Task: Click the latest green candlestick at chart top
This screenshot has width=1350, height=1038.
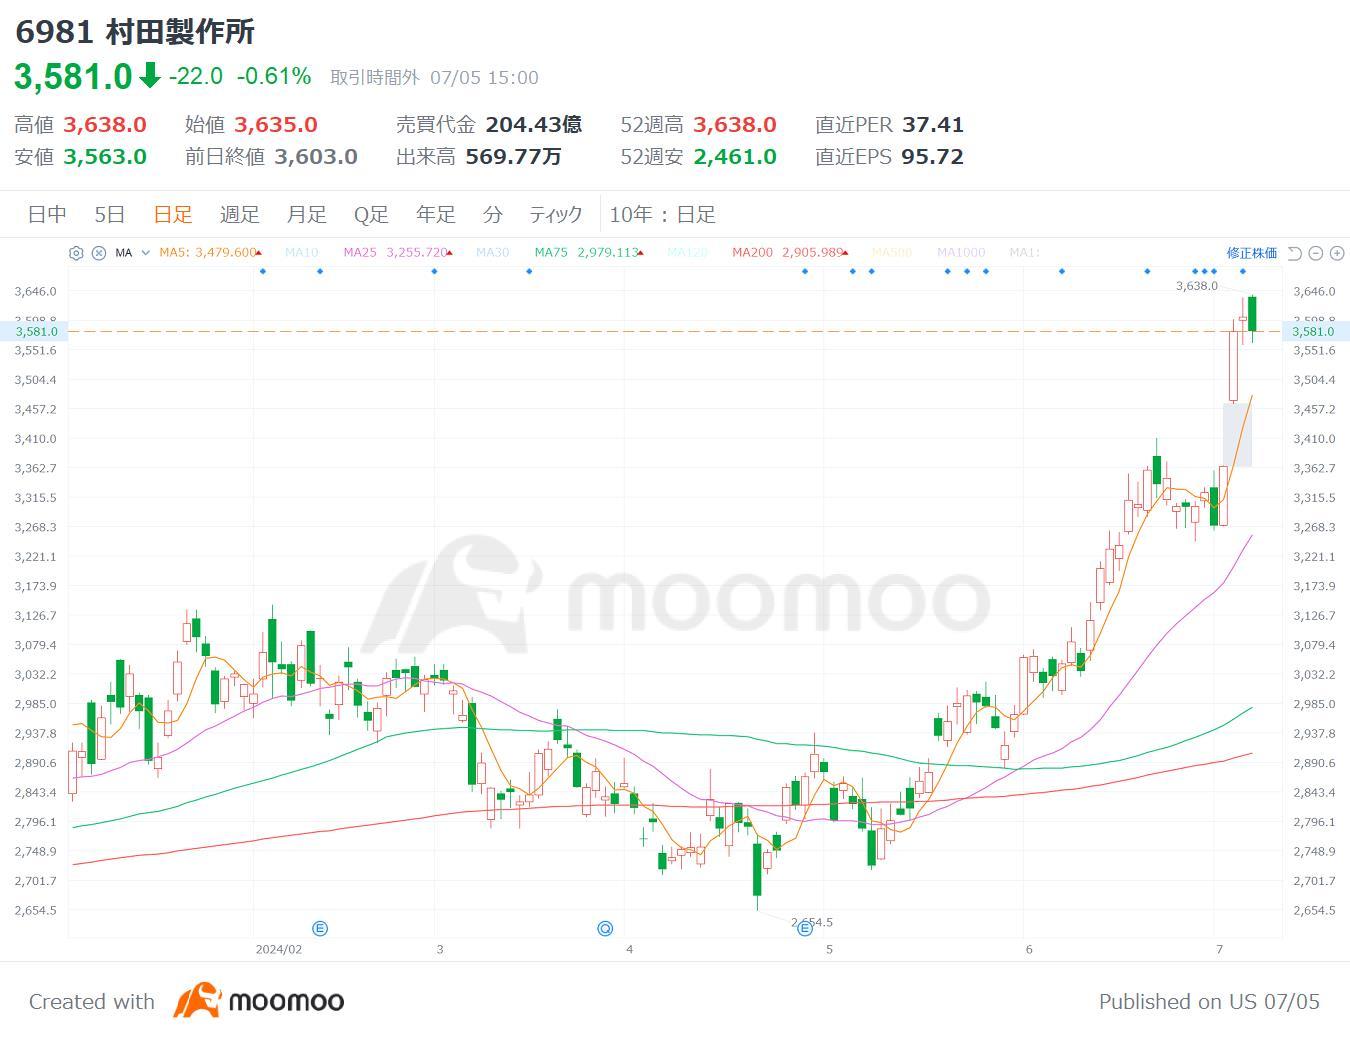Action: click(1252, 313)
